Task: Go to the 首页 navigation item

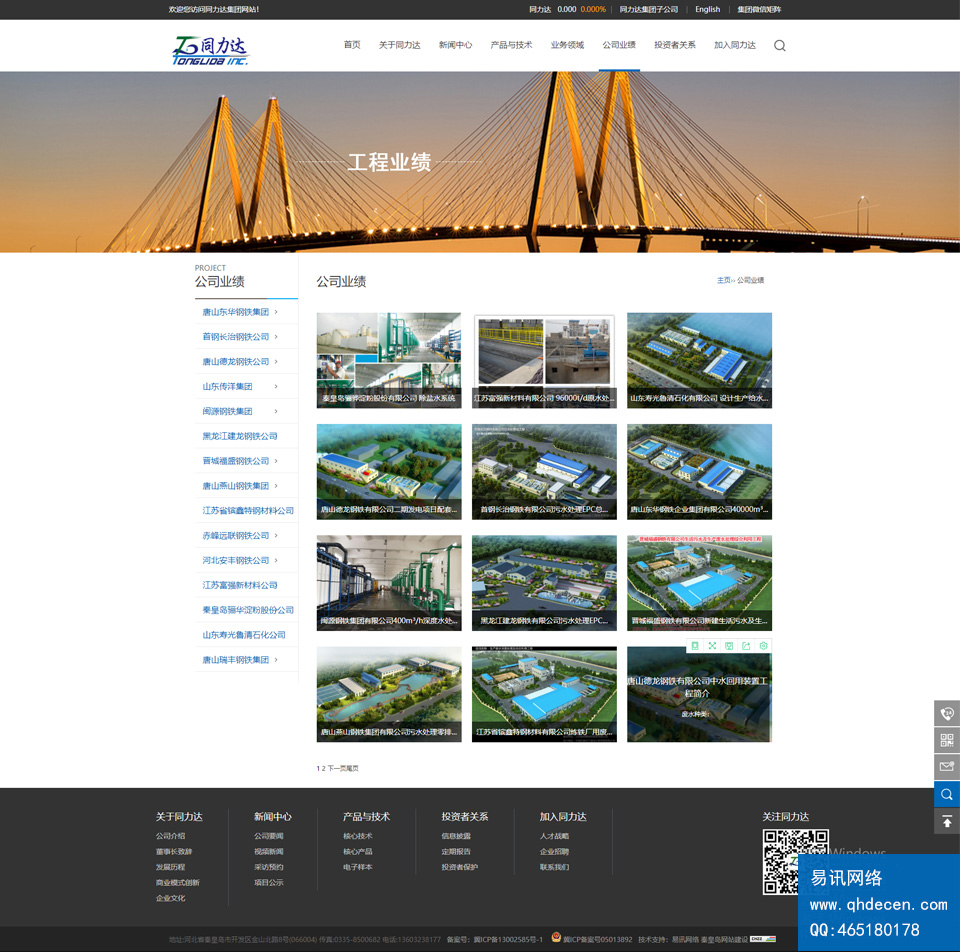Action: click(x=352, y=45)
